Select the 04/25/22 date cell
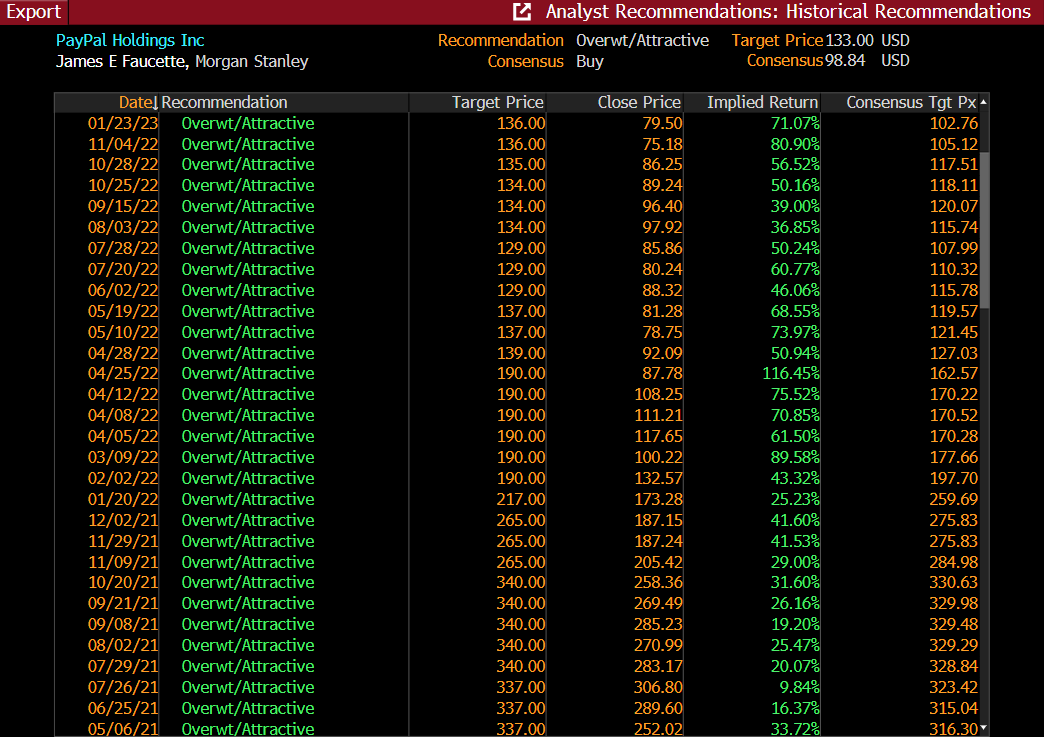Viewport: 1044px width, 737px height. [x=123, y=374]
